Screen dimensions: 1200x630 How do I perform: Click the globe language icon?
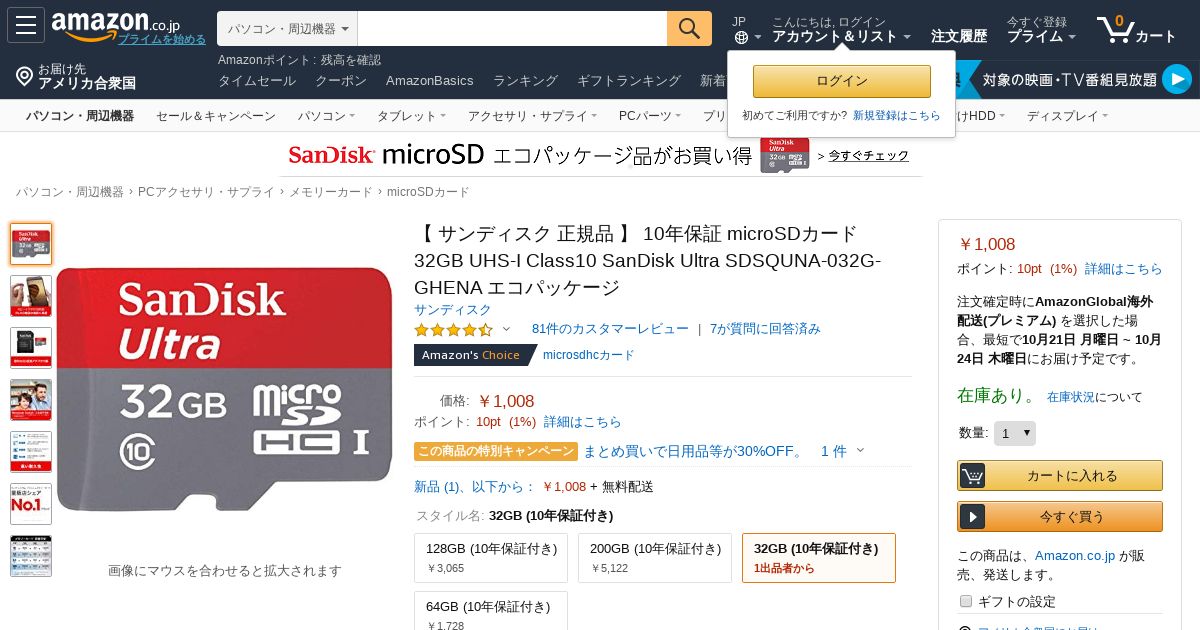741,37
